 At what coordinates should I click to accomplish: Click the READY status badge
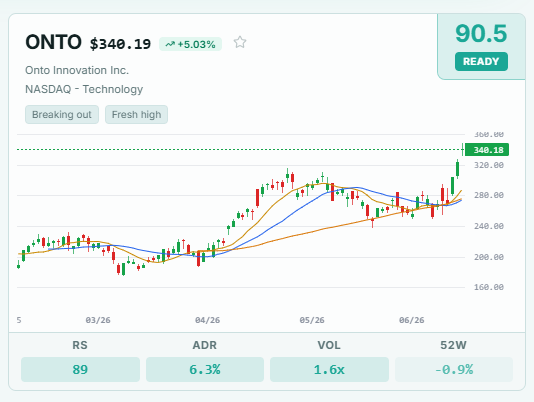(481, 61)
